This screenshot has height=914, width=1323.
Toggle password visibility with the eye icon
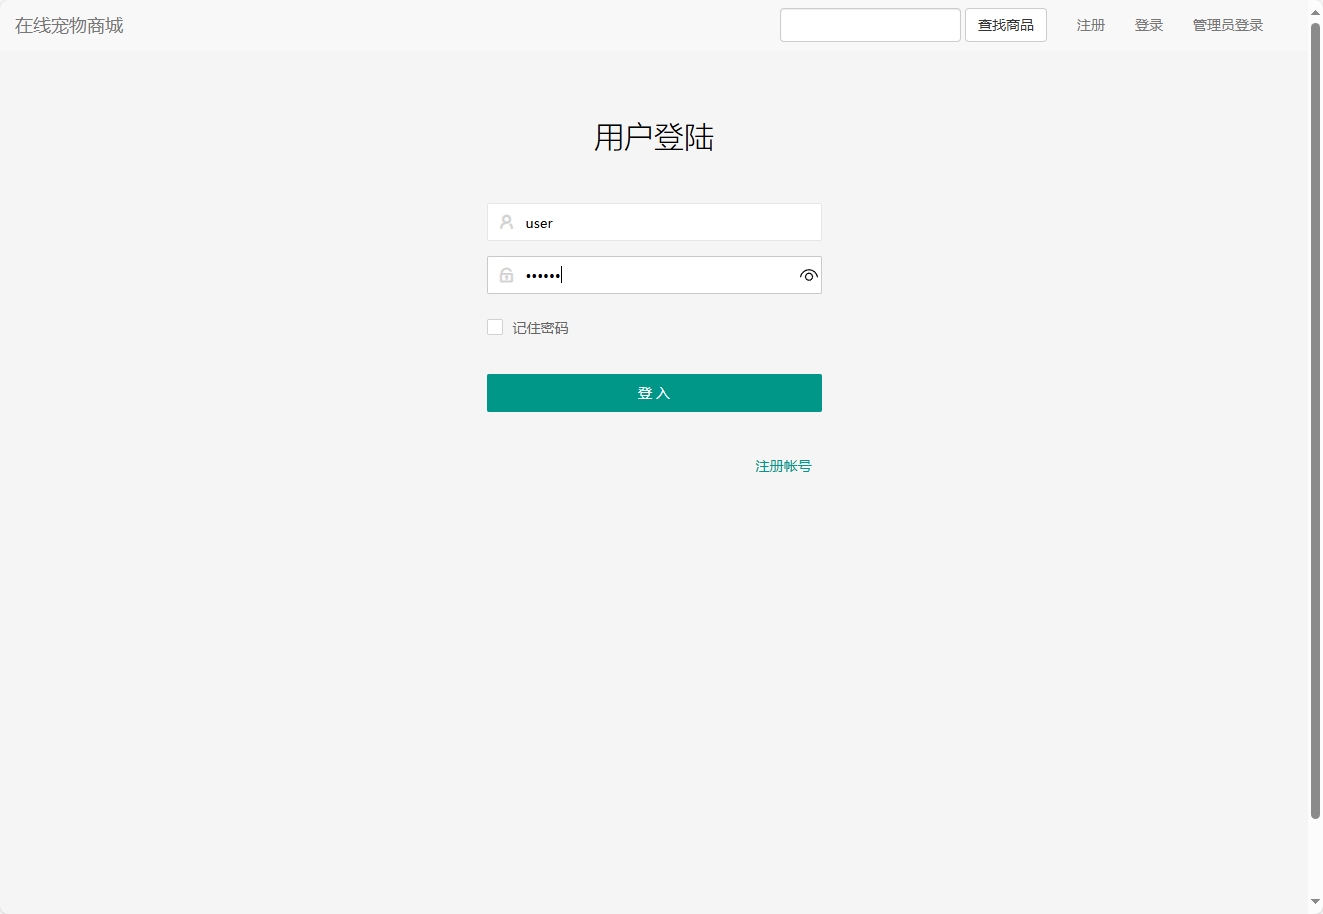(x=807, y=275)
